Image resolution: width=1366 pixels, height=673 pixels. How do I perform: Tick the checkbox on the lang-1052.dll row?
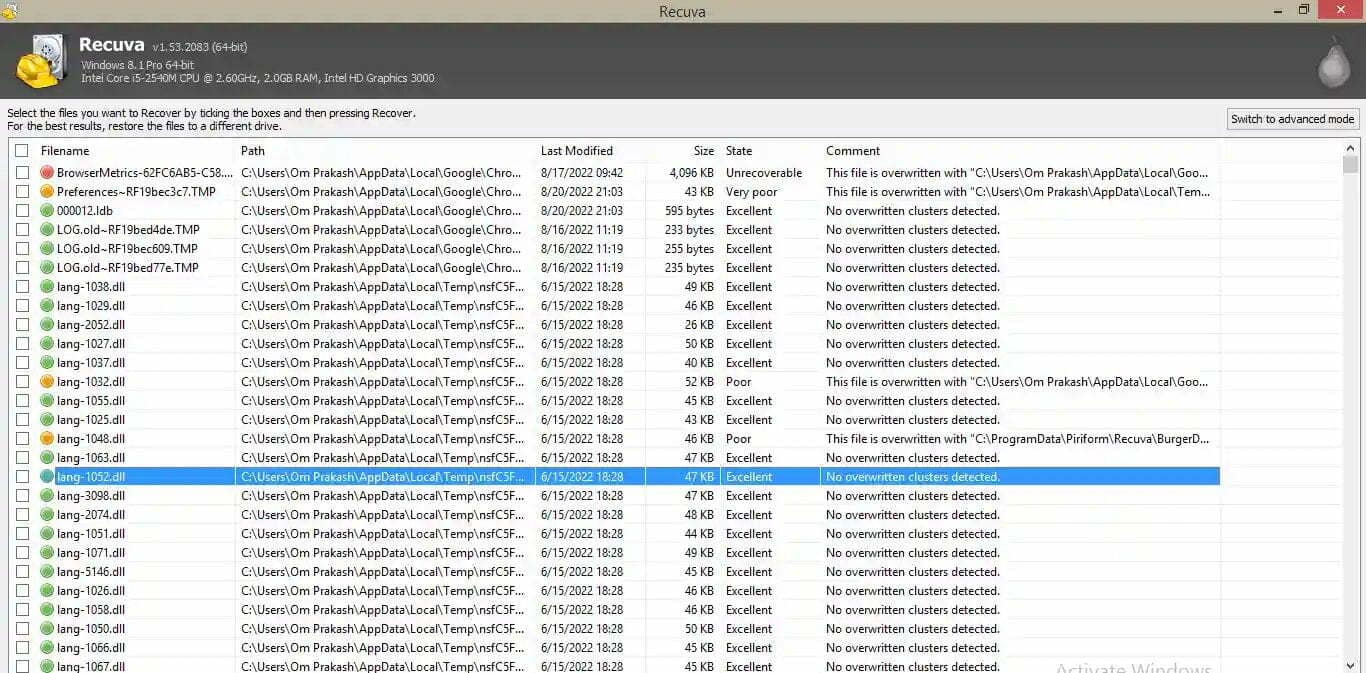click(x=22, y=477)
